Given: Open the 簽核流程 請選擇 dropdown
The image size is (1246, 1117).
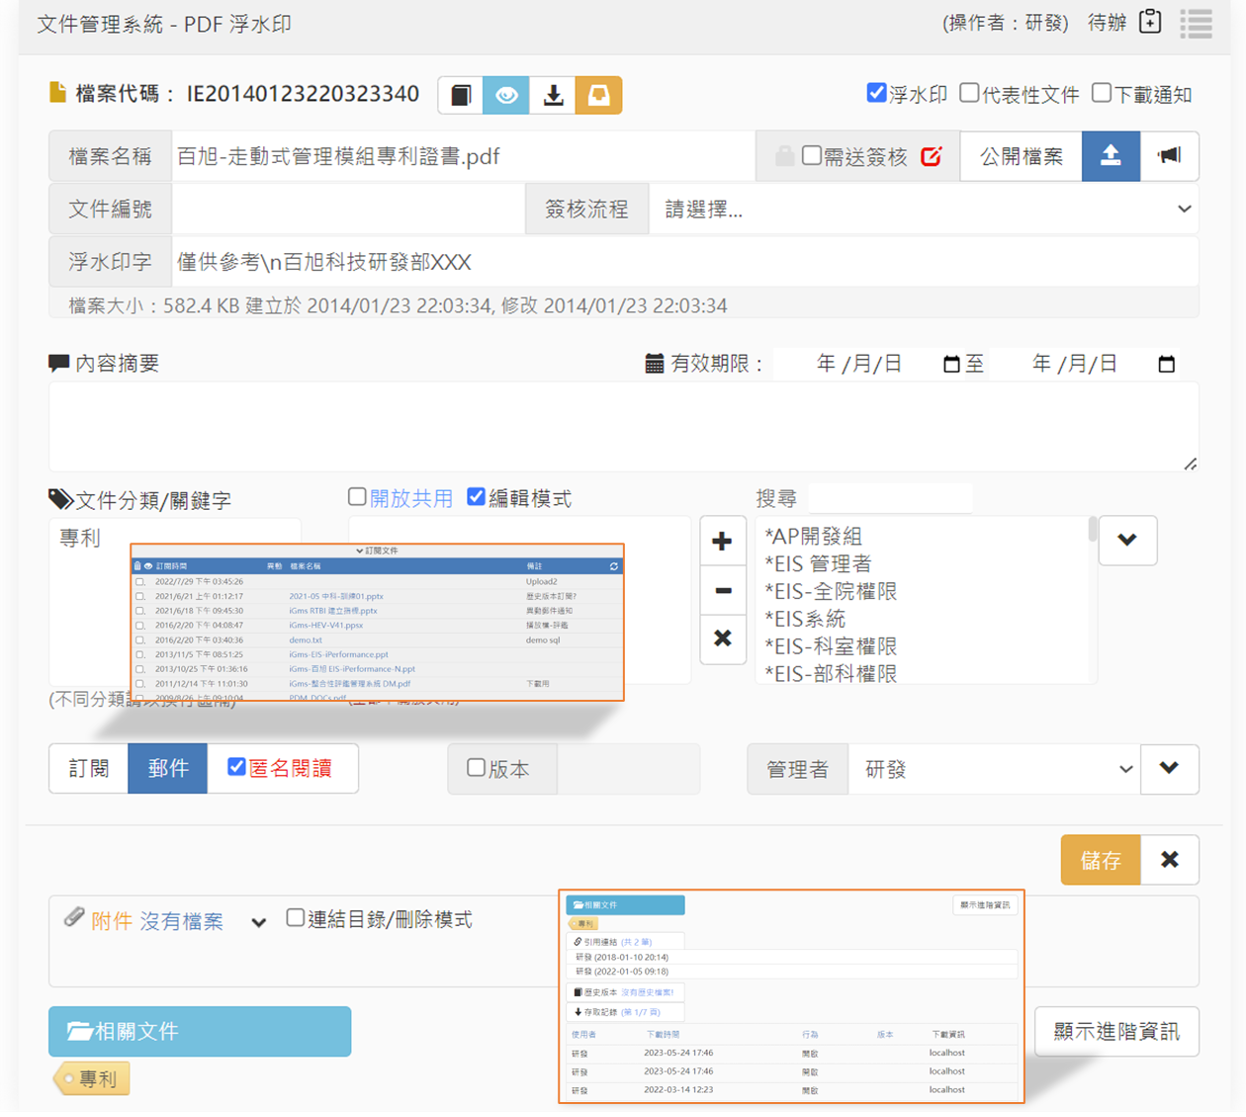Looking at the screenshot, I should [x=923, y=209].
